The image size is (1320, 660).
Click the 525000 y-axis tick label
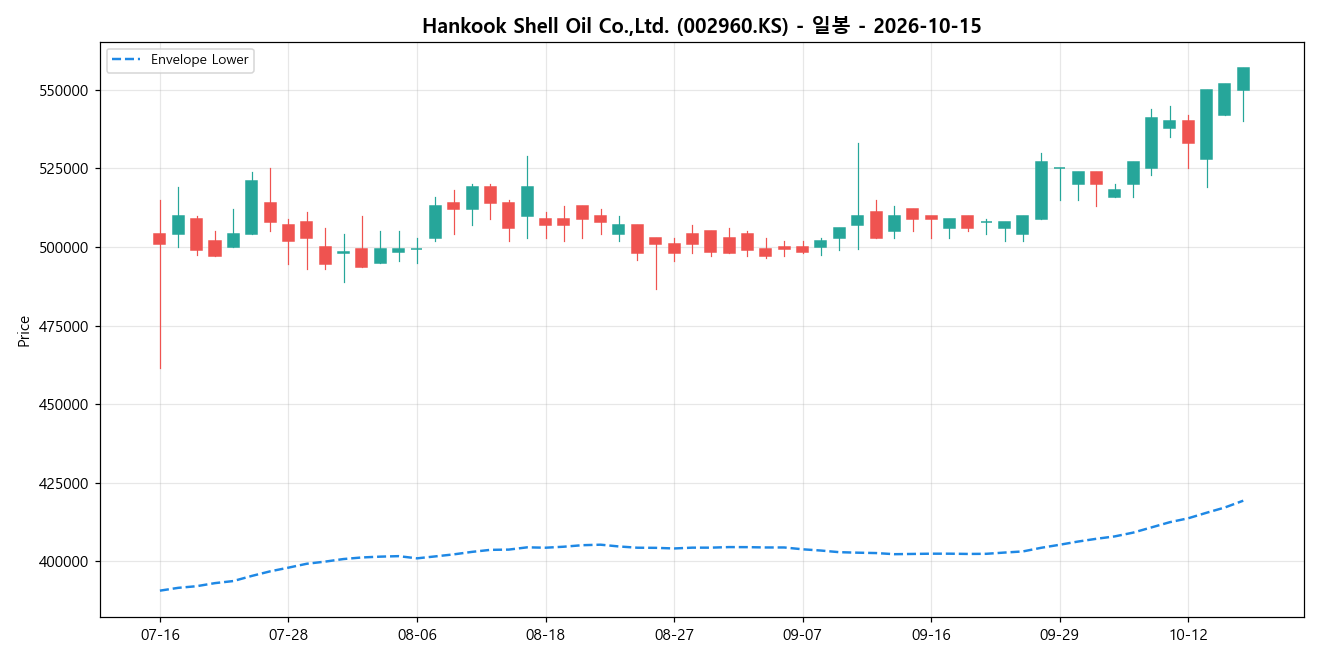[x=66, y=169]
